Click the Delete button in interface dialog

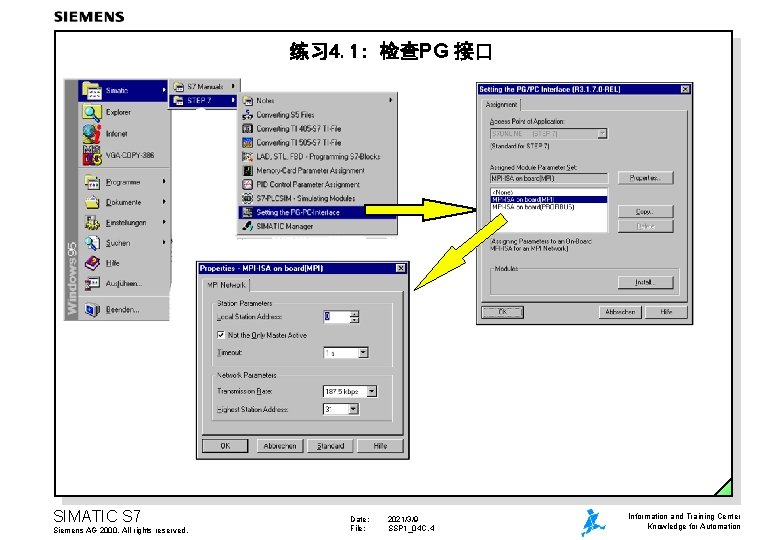(x=645, y=227)
